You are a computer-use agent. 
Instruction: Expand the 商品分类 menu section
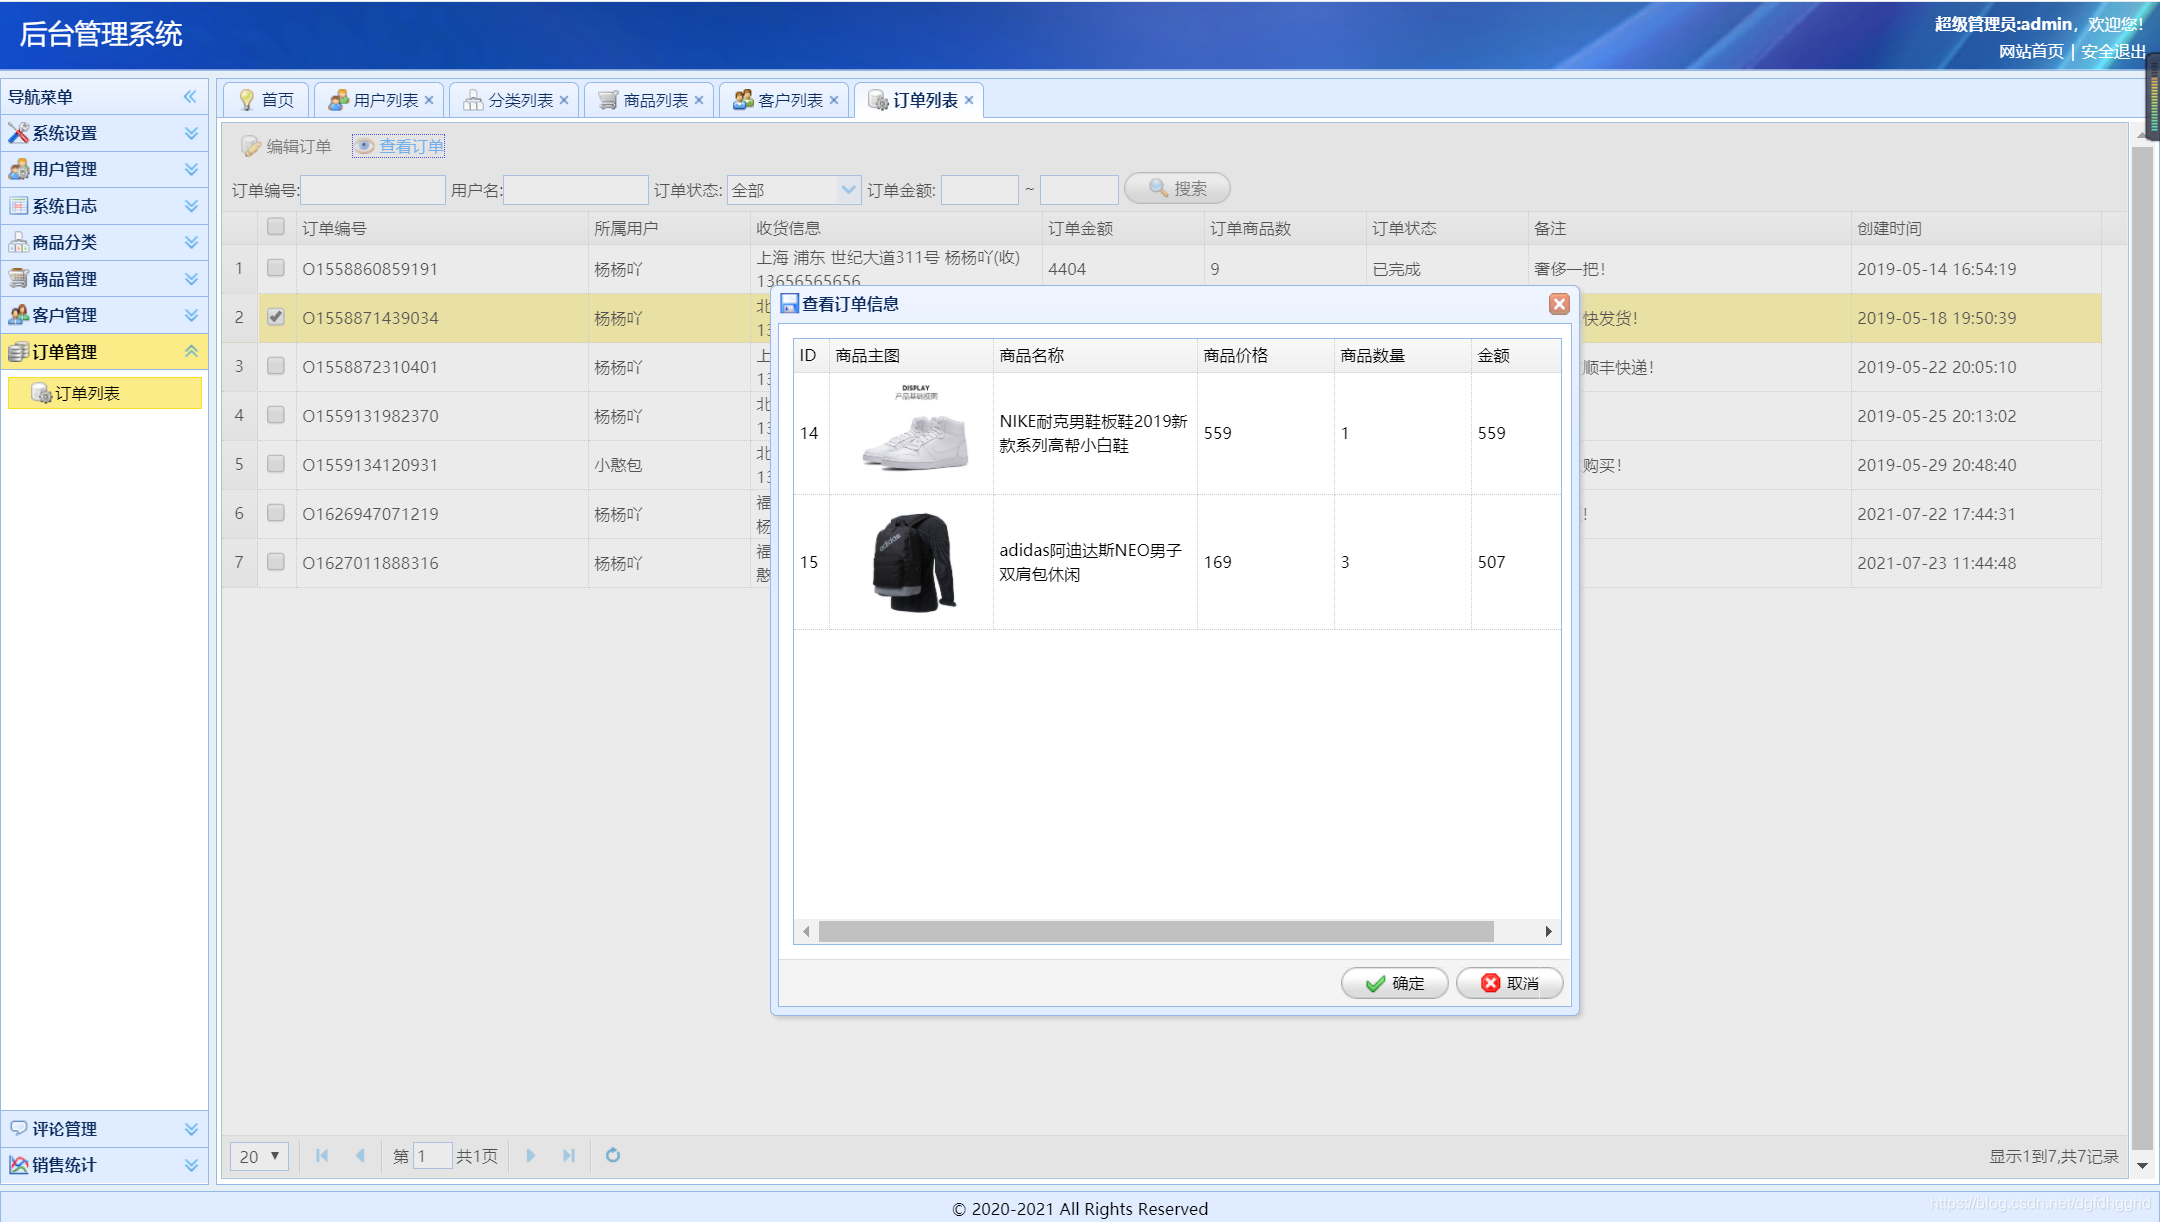pyautogui.click(x=191, y=242)
